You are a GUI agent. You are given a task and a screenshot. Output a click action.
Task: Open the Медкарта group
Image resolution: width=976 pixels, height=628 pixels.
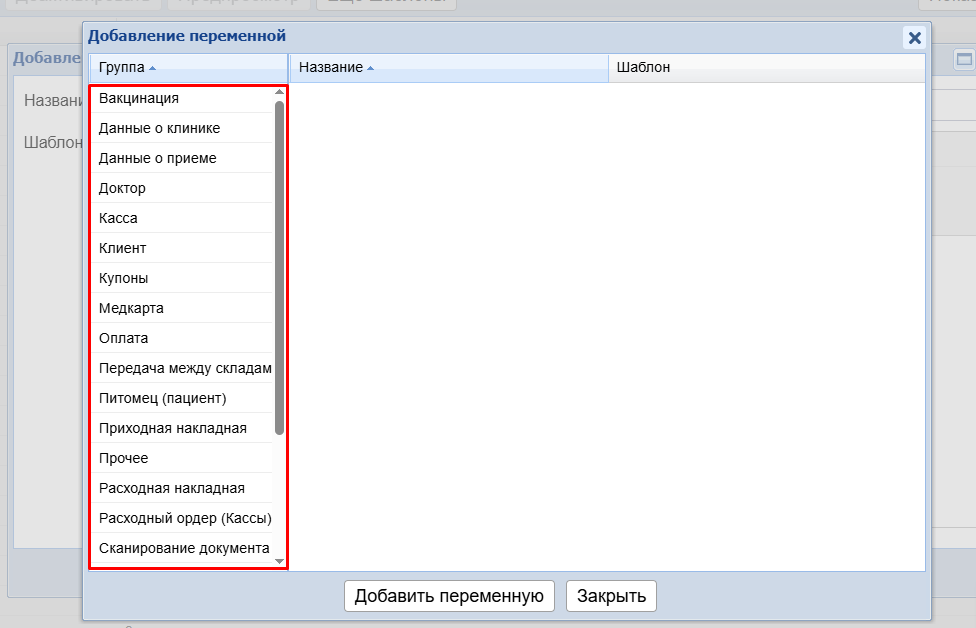point(131,308)
